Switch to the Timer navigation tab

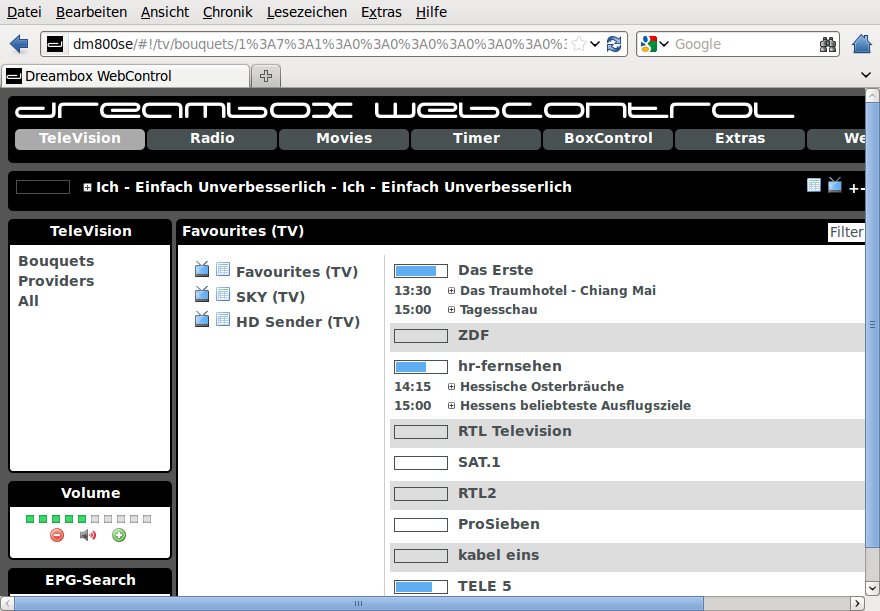click(476, 139)
